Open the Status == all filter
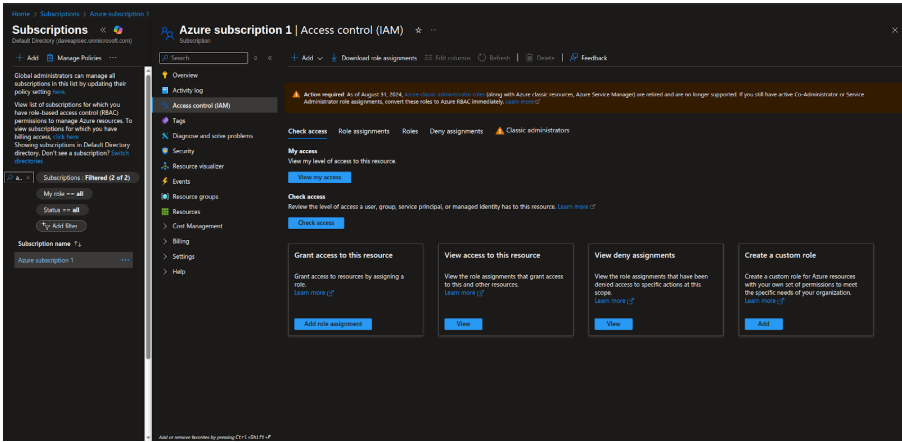 [61, 210]
